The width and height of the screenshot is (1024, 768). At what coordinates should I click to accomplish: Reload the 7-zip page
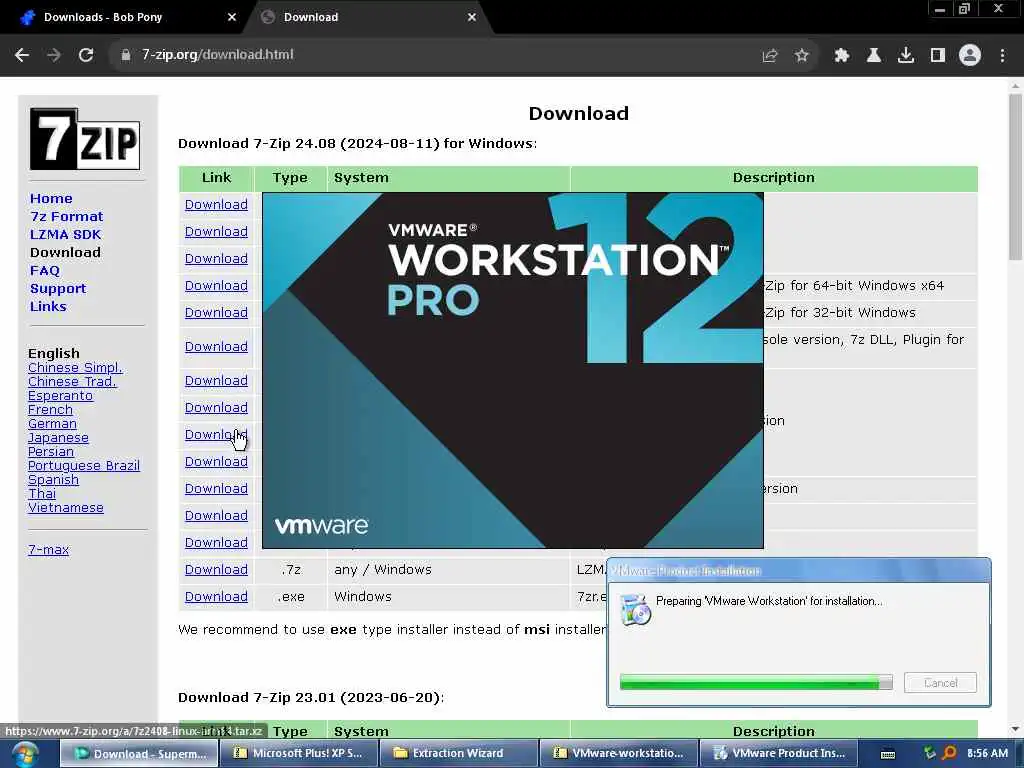click(86, 55)
